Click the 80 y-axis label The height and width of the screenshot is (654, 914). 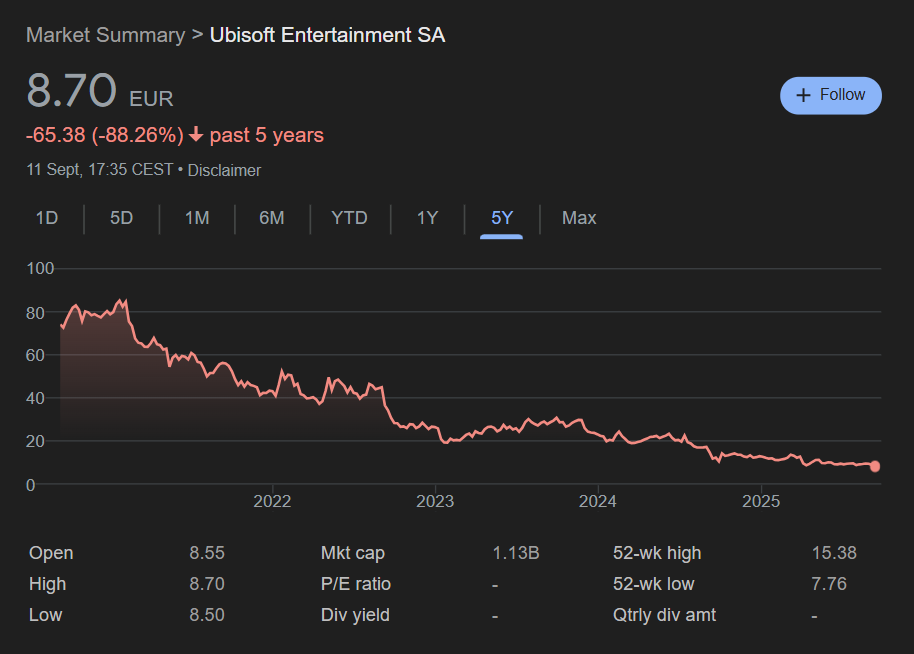36,313
